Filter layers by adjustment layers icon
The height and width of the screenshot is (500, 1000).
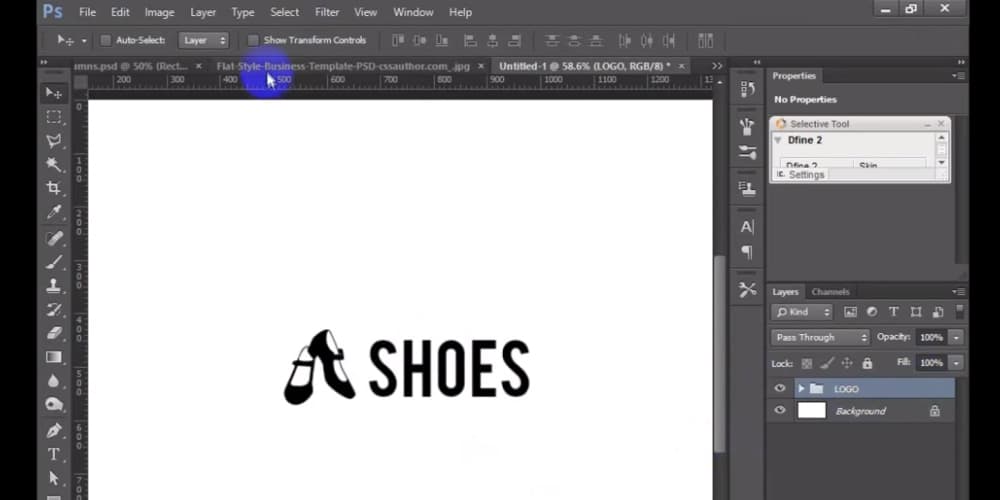pos(872,312)
